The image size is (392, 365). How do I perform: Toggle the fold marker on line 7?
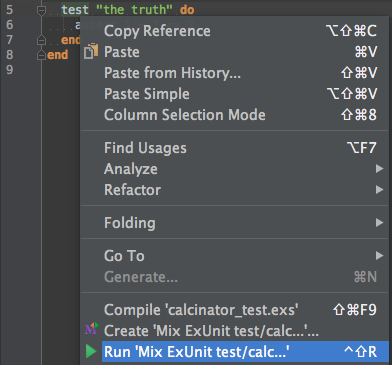tap(41, 40)
